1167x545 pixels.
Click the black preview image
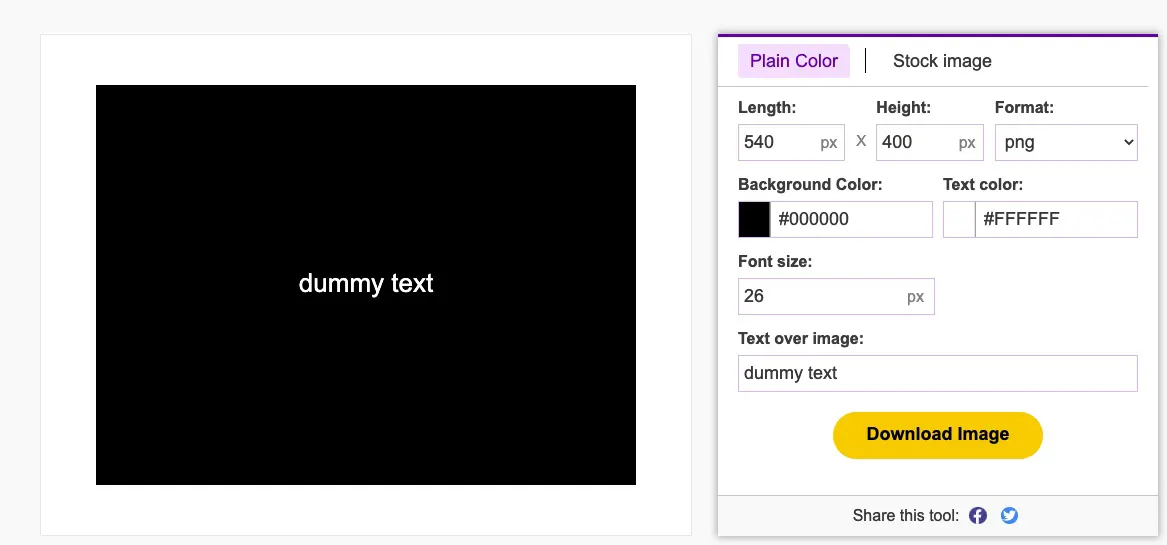coord(365,285)
